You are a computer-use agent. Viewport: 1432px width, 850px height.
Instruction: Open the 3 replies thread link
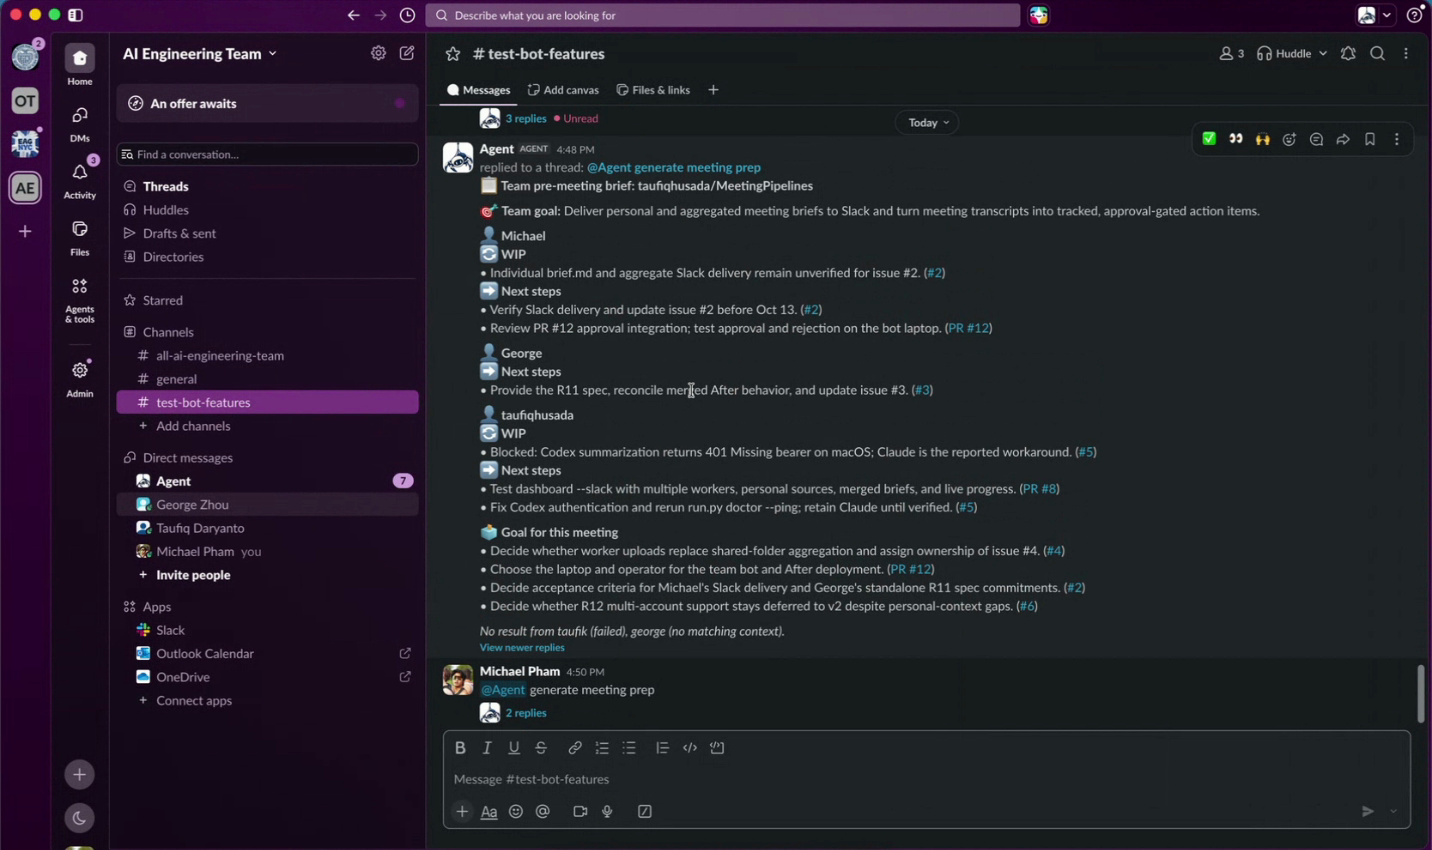point(526,119)
